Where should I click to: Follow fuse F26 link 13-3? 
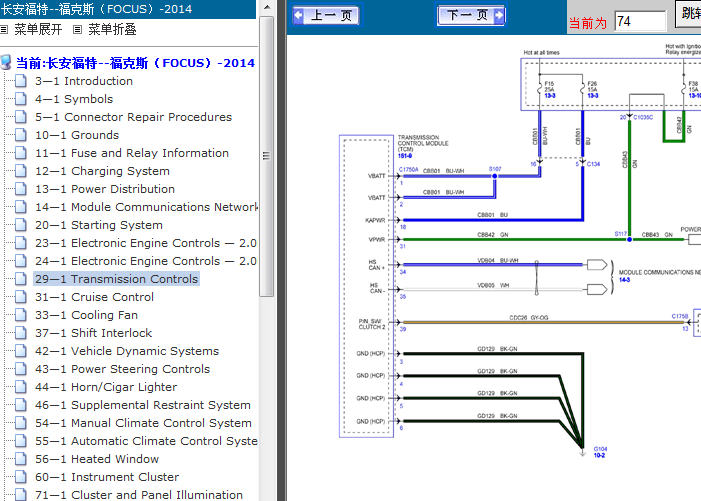(593, 96)
